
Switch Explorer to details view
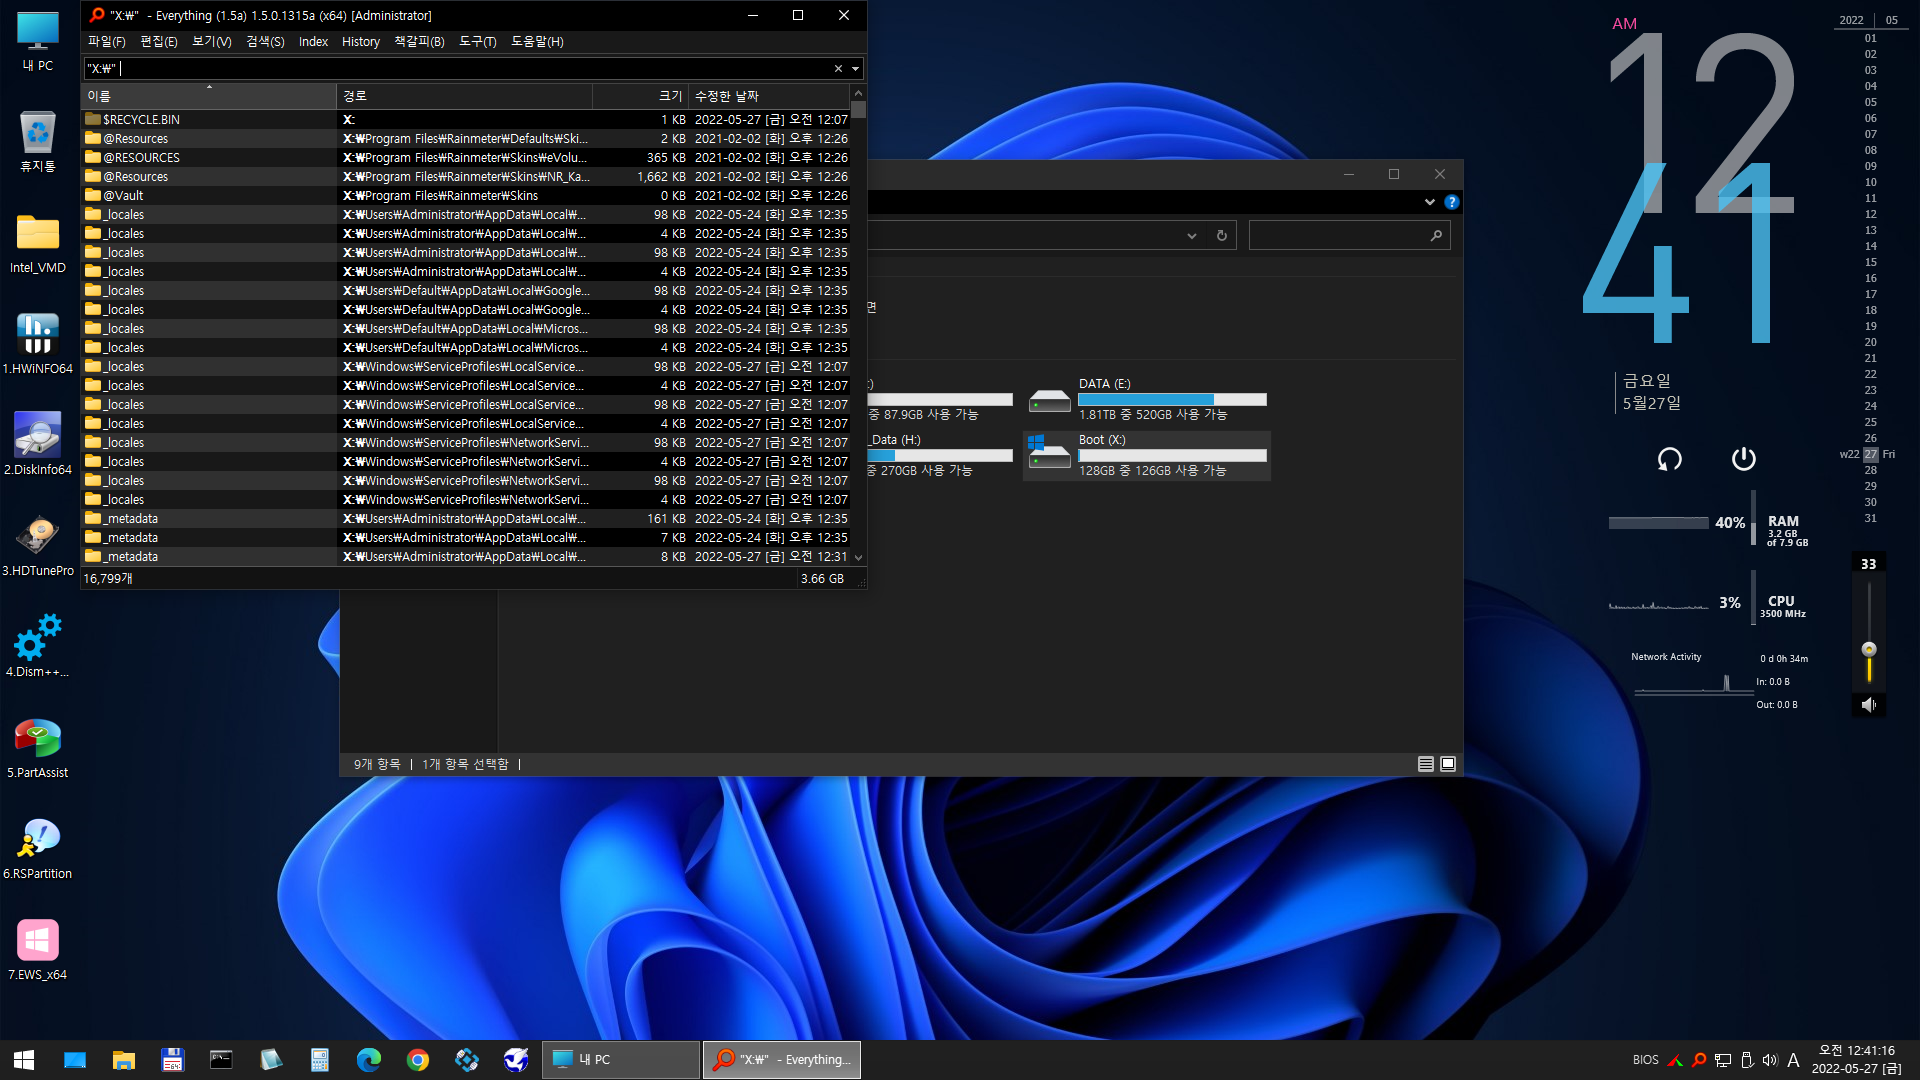(x=1426, y=764)
